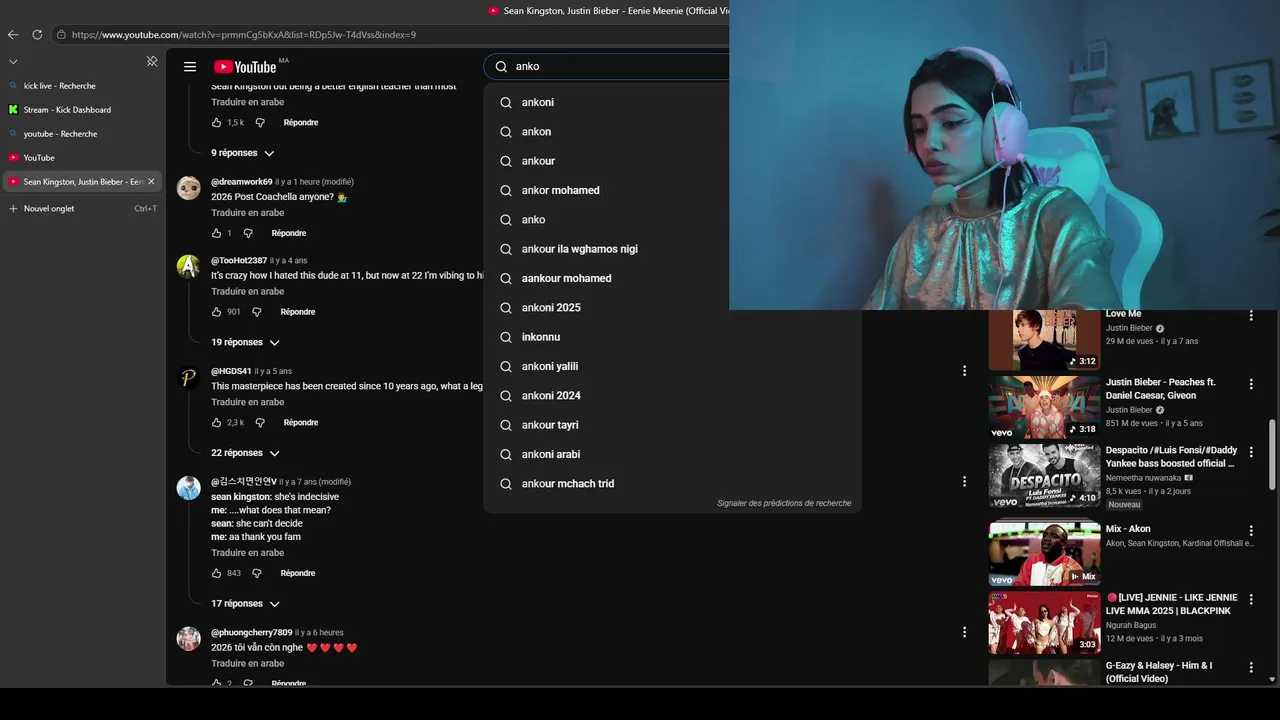Image resolution: width=1280 pixels, height=720 pixels.
Task: Open more options for the @phuongcherry7809 comment
Action: [x=964, y=632]
